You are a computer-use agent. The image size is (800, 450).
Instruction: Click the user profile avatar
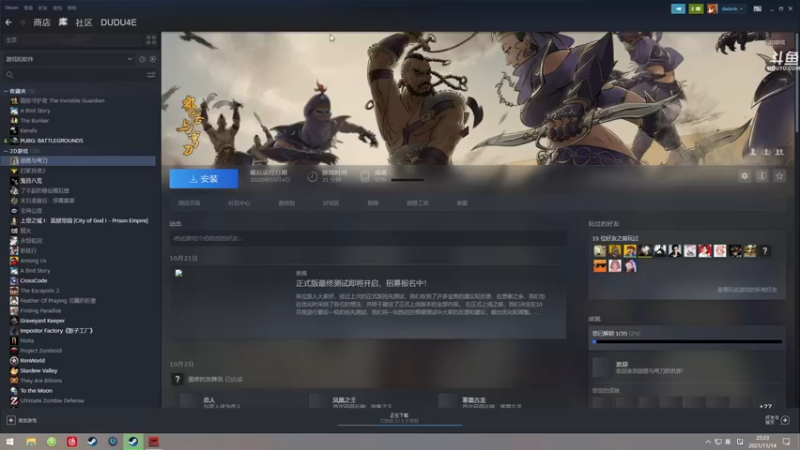coord(712,9)
